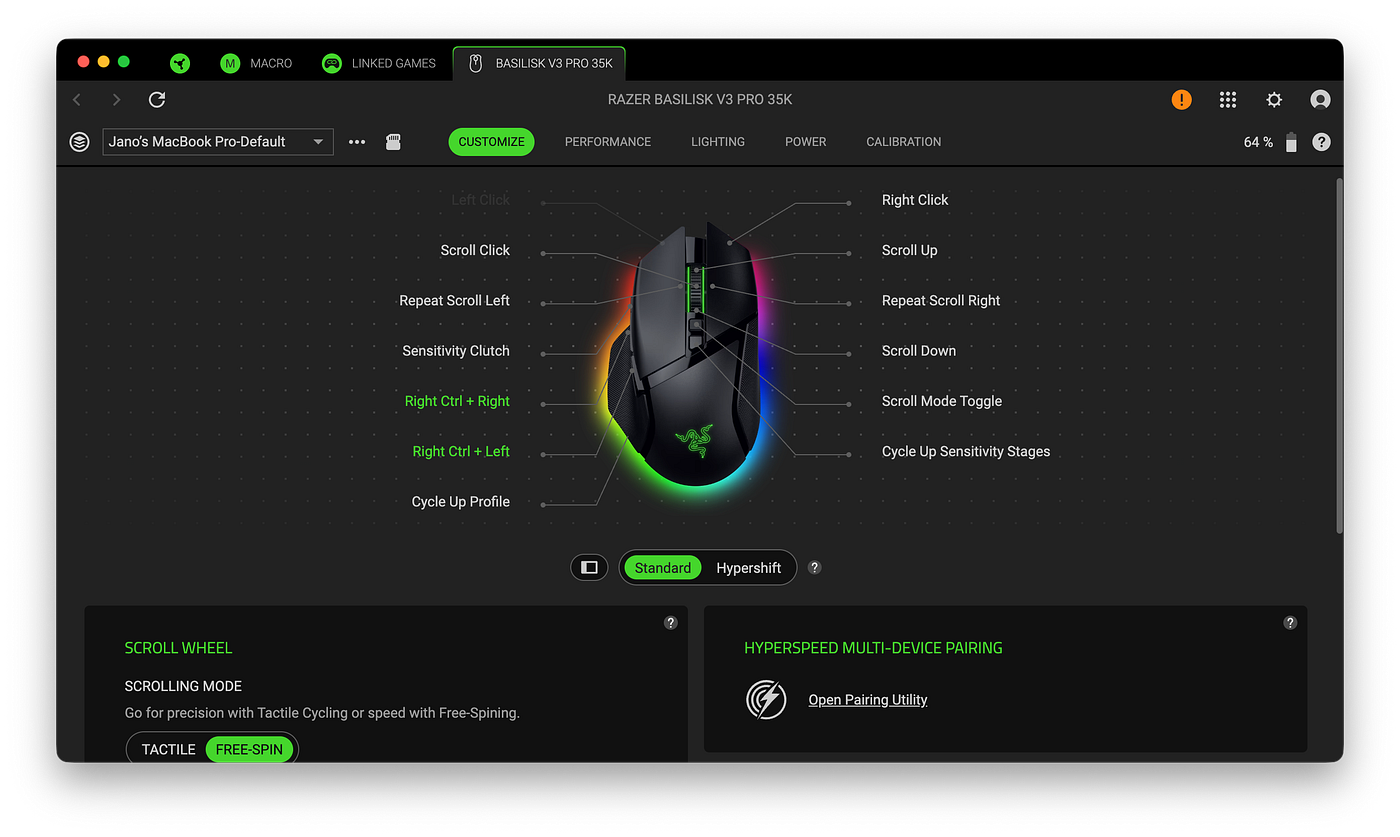Open help icon in Hyperspeed Pairing panel
Image resolution: width=1400 pixels, height=837 pixels.
click(x=1290, y=623)
